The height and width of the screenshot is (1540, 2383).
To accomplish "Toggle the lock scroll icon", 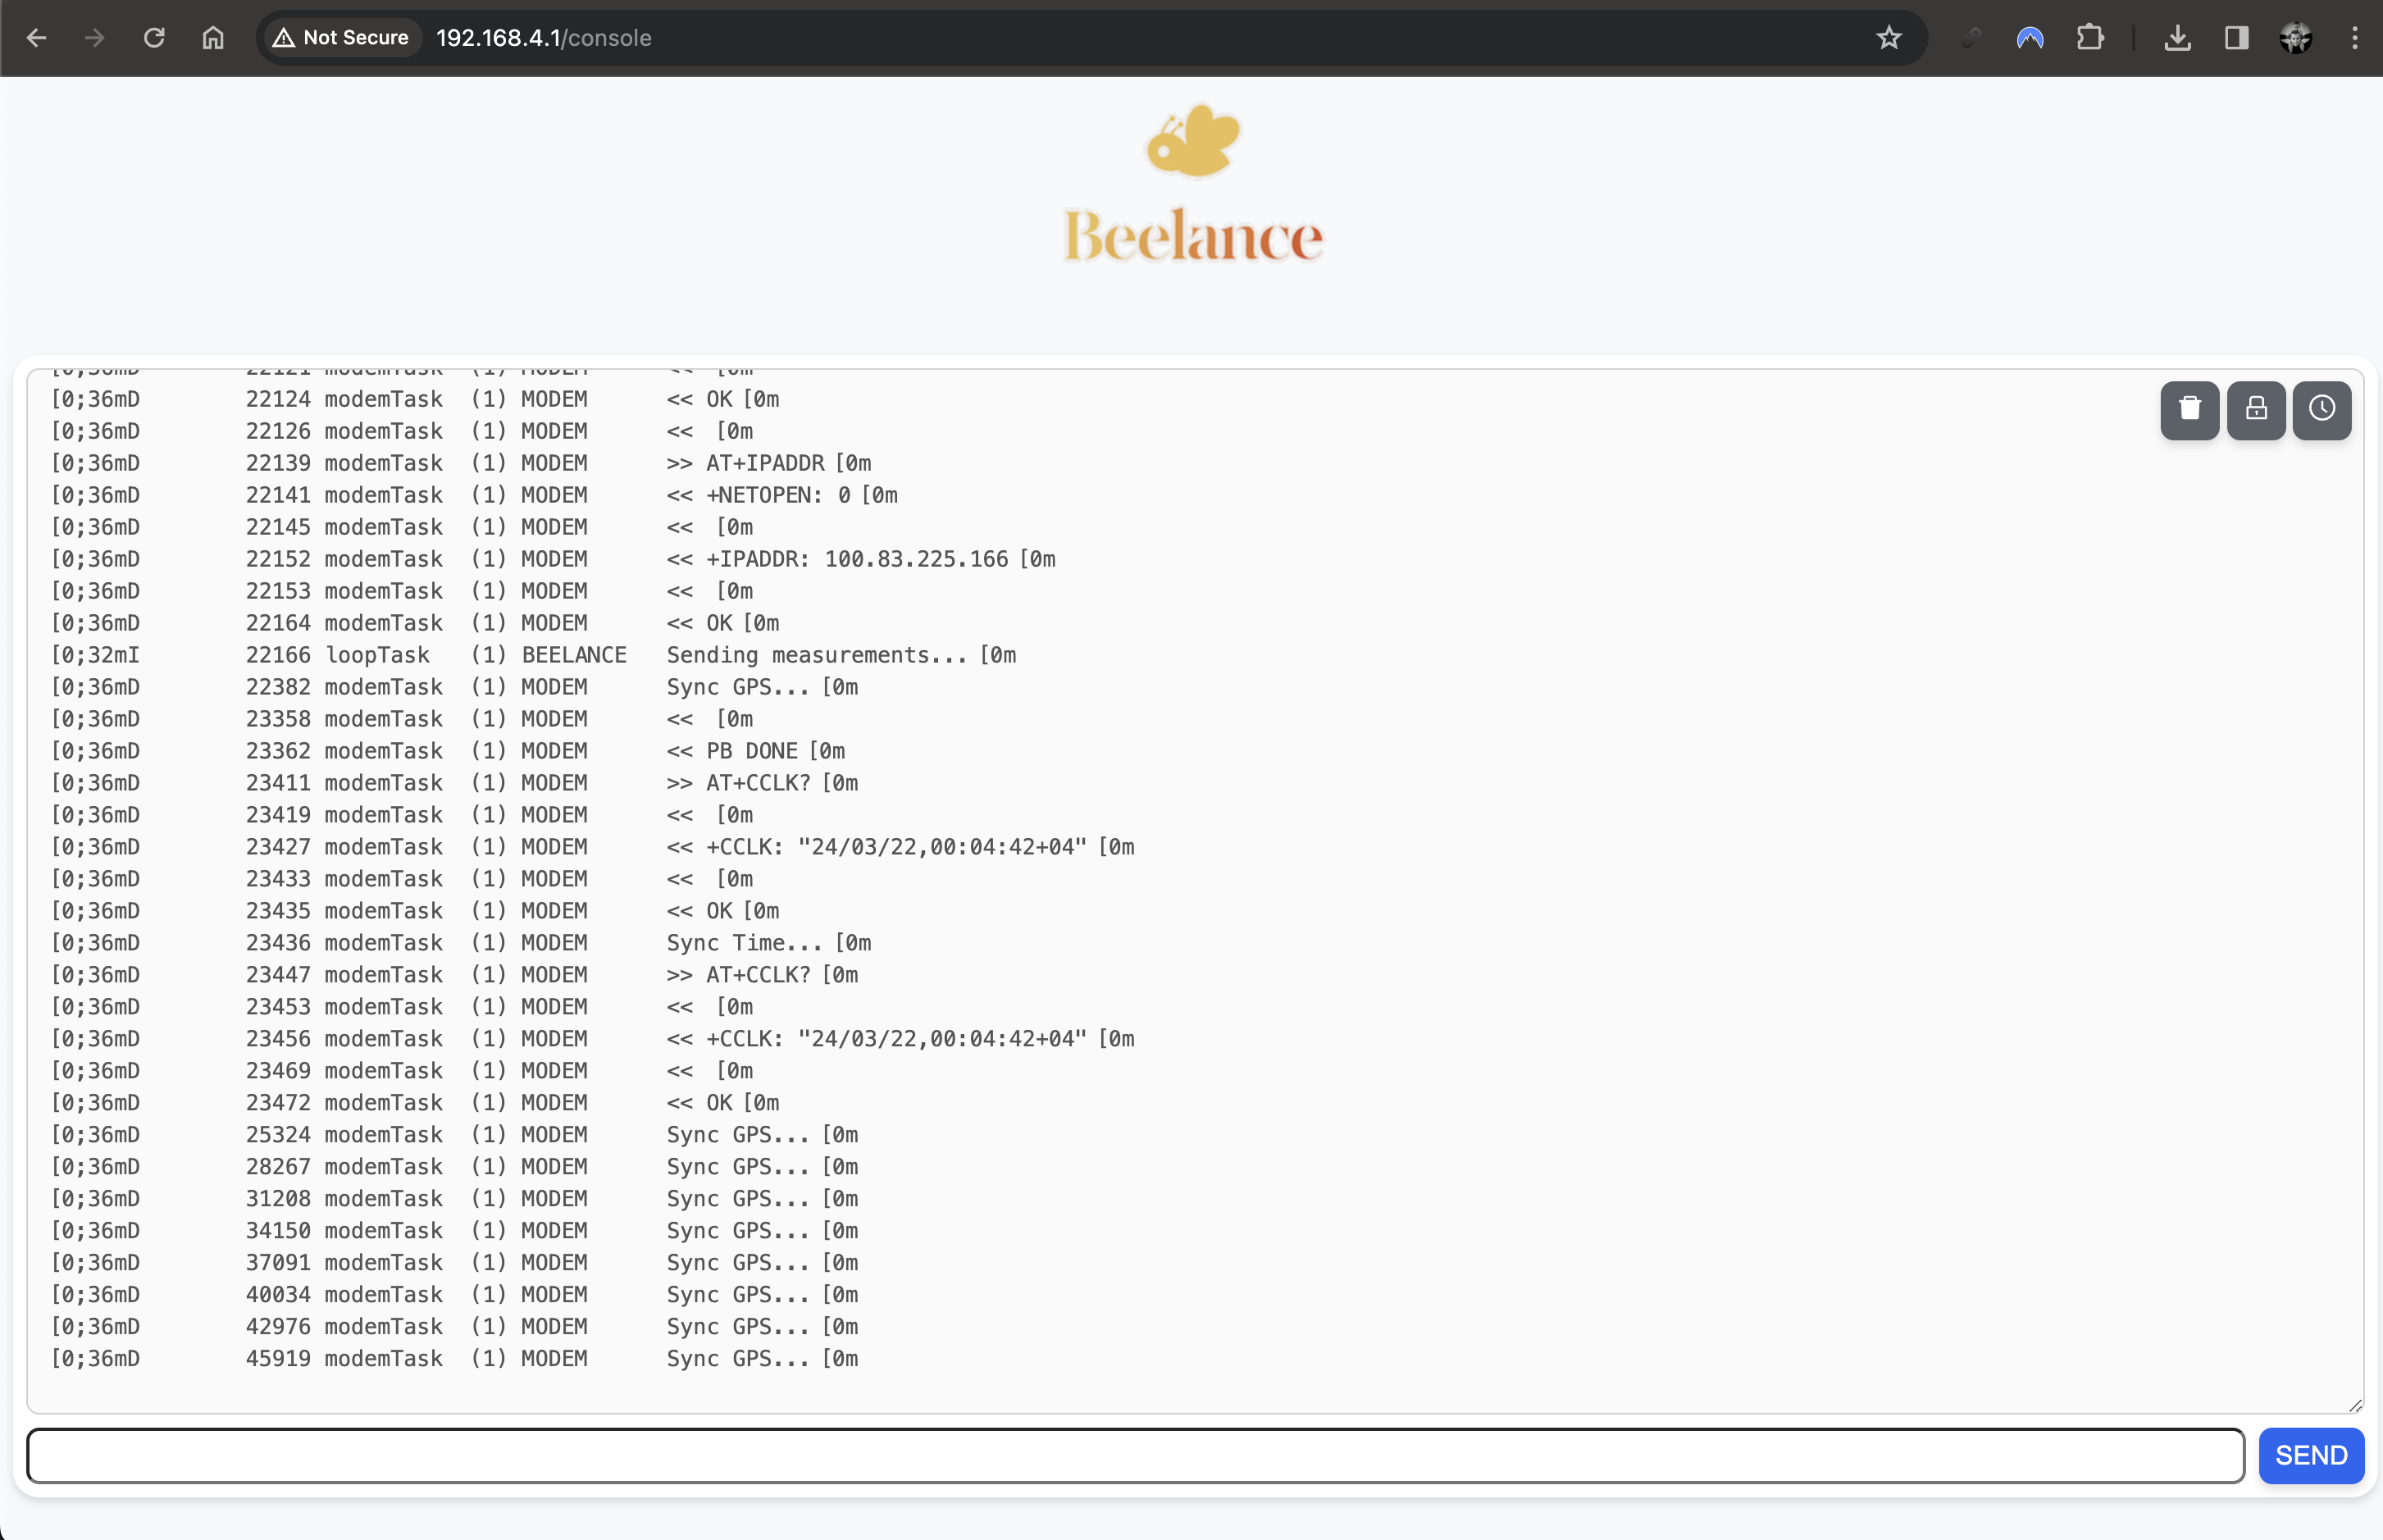I will click(2255, 409).
